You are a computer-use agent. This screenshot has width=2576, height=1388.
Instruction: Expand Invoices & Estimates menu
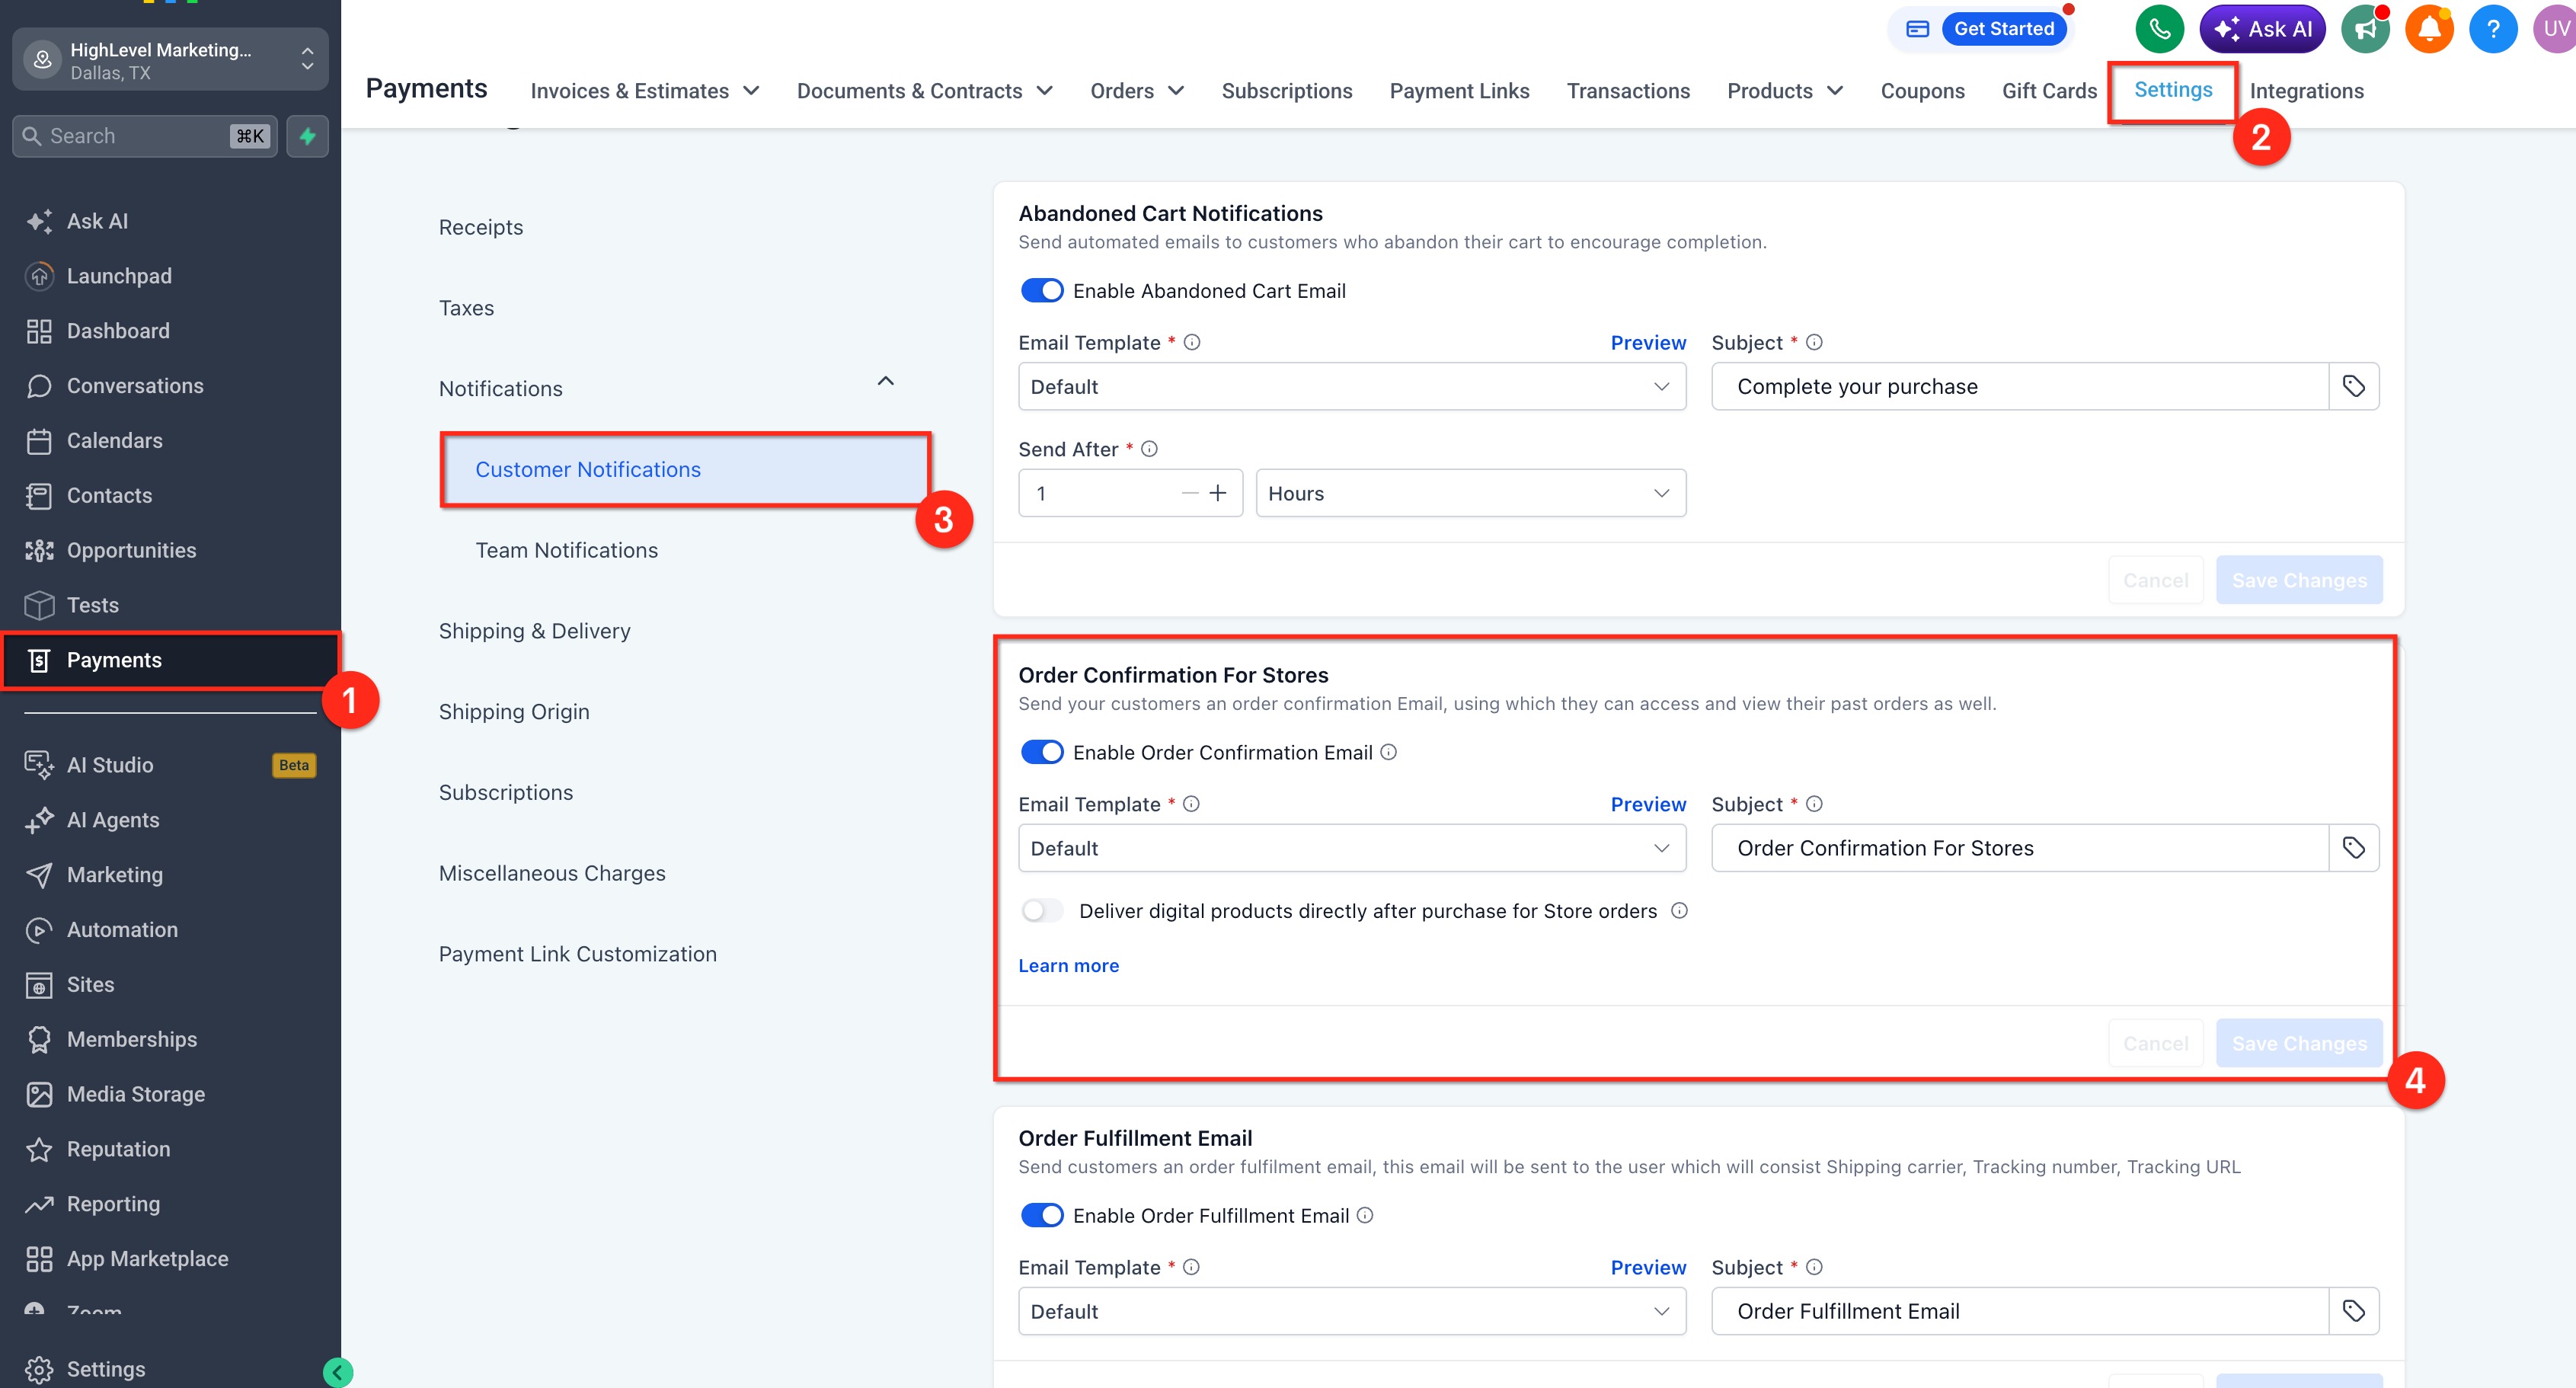click(645, 91)
